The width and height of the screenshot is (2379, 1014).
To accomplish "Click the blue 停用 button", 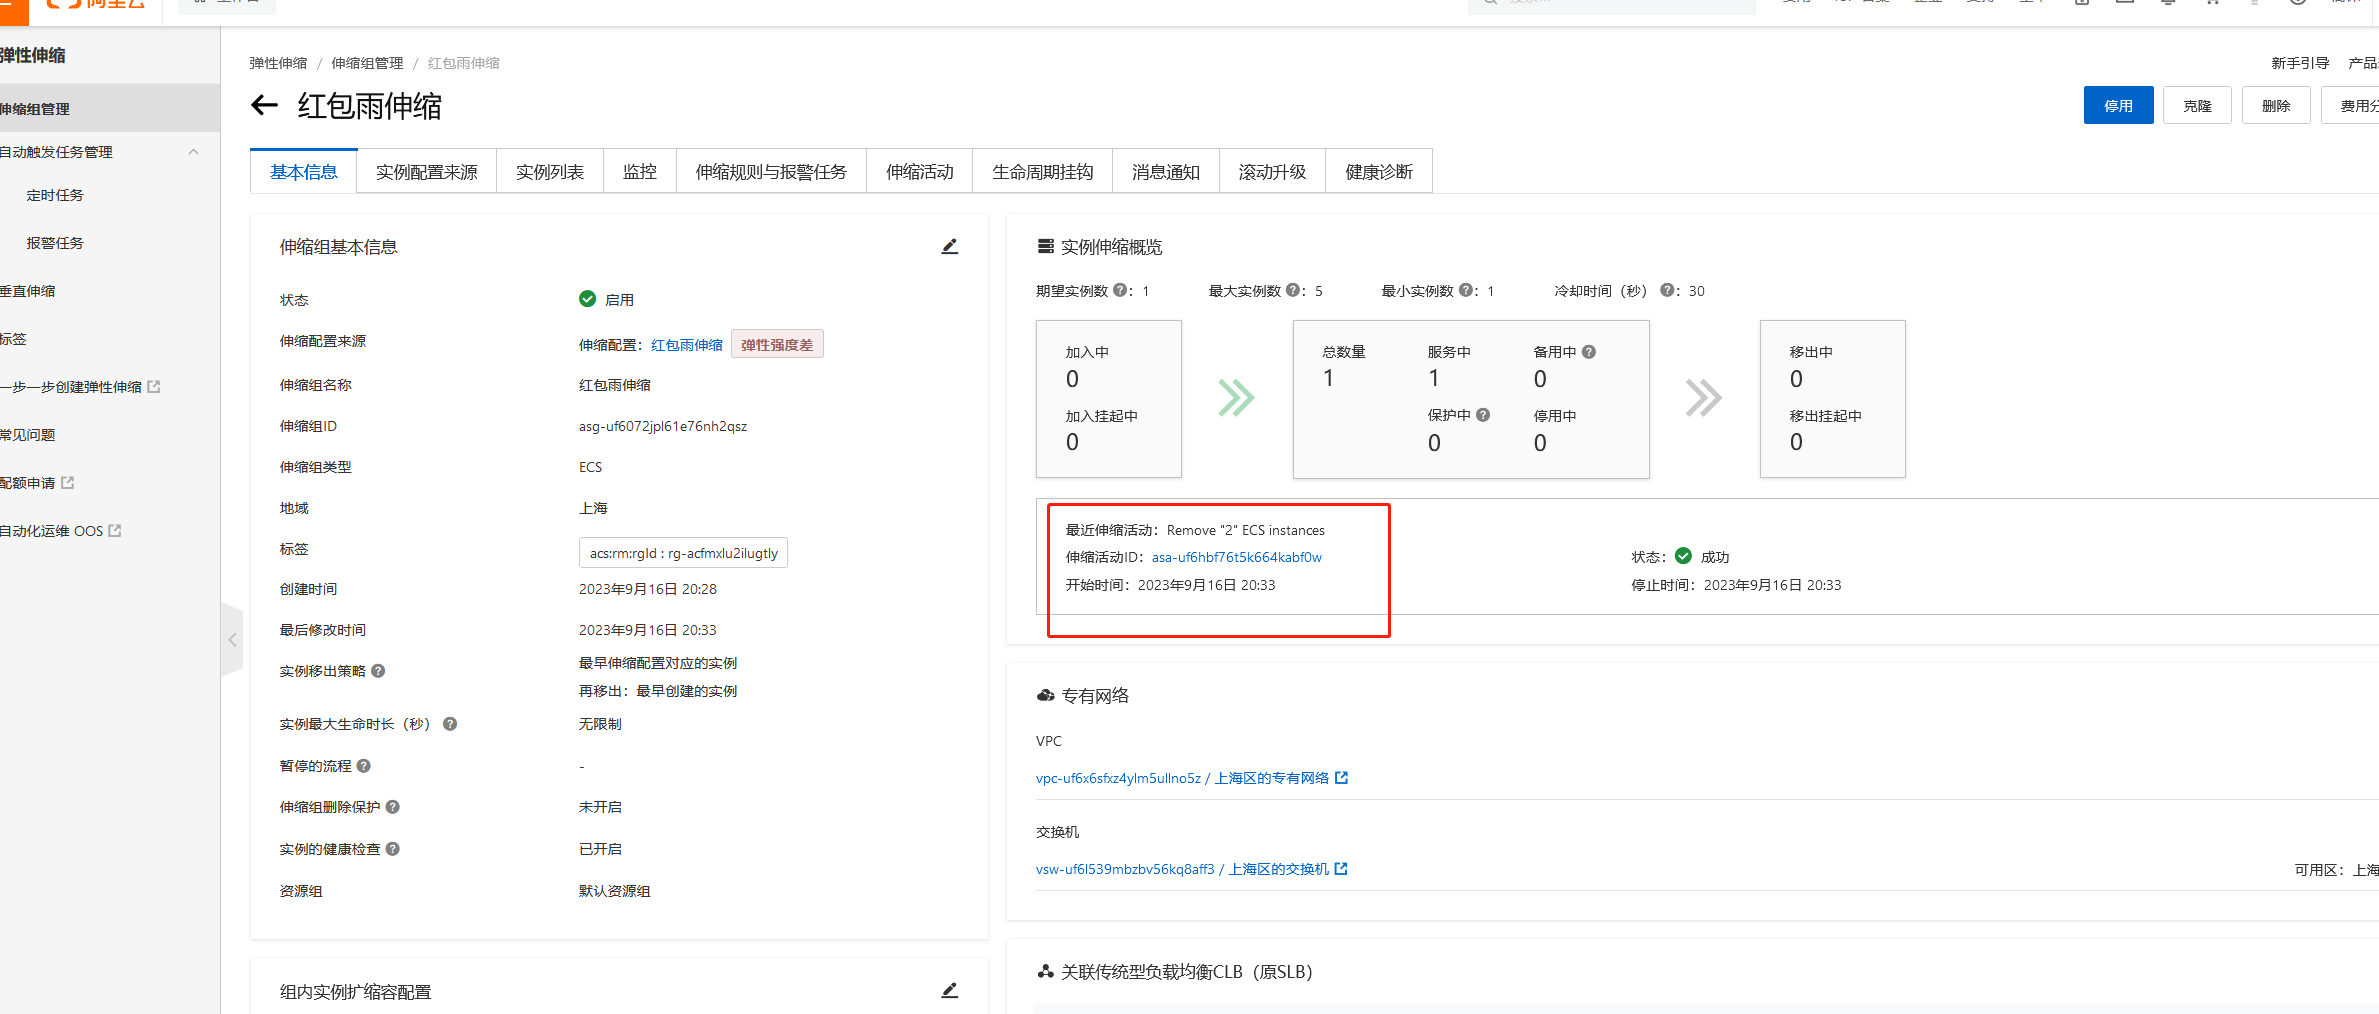I will point(2118,105).
